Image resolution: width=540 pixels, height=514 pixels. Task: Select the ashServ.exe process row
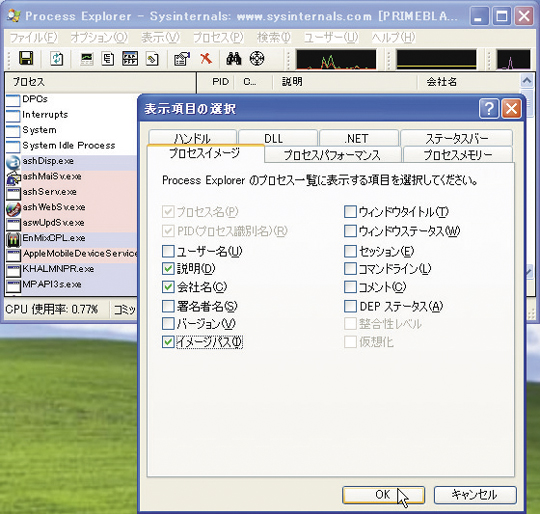[72, 192]
